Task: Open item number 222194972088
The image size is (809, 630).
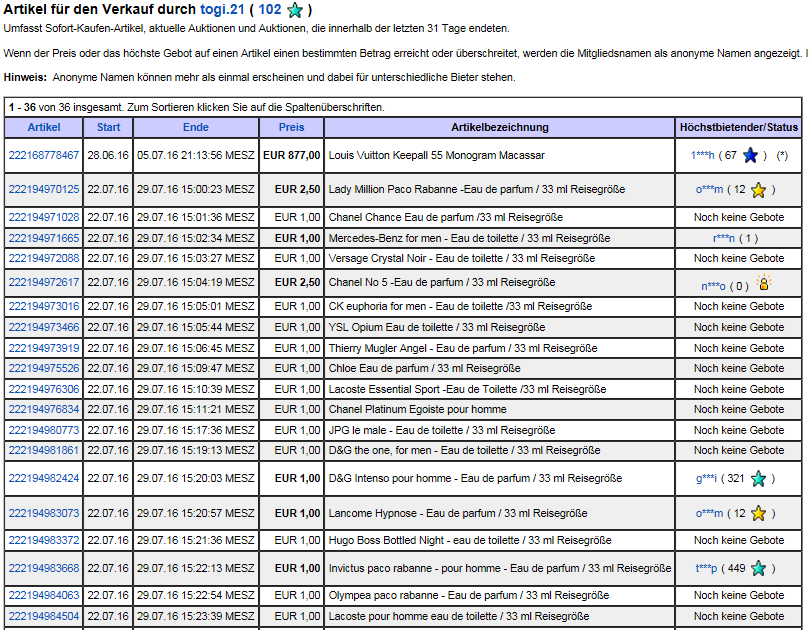Action: pyautogui.click(x=44, y=258)
